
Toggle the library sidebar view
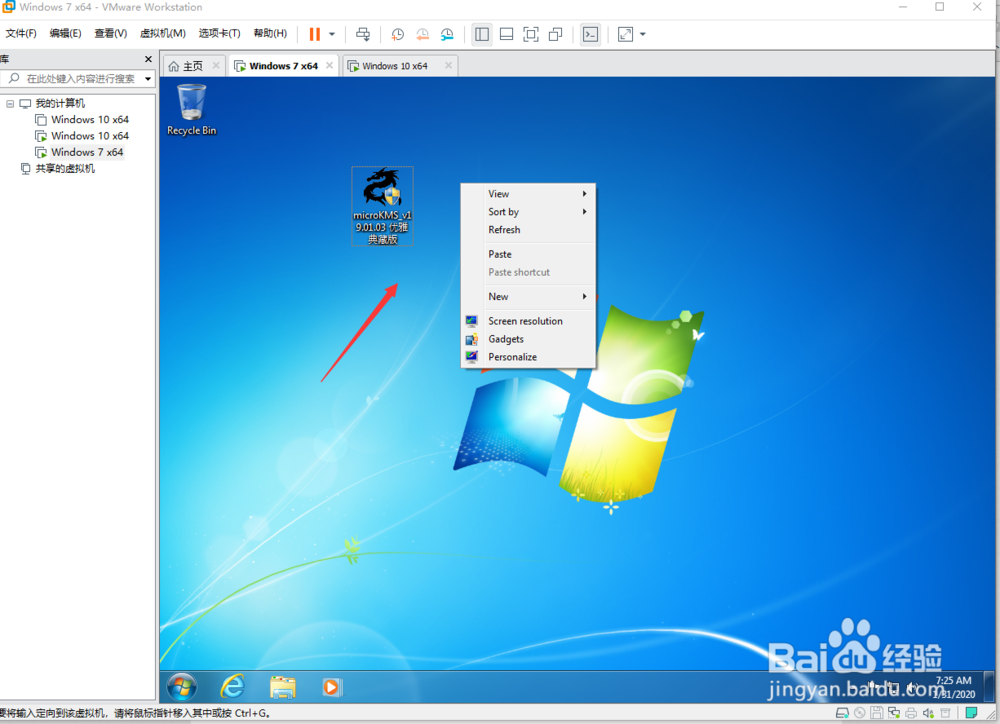click(482, 34)
